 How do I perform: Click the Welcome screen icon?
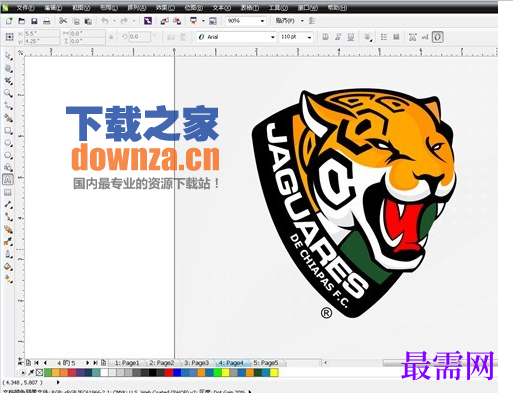(x=213, y=21)
